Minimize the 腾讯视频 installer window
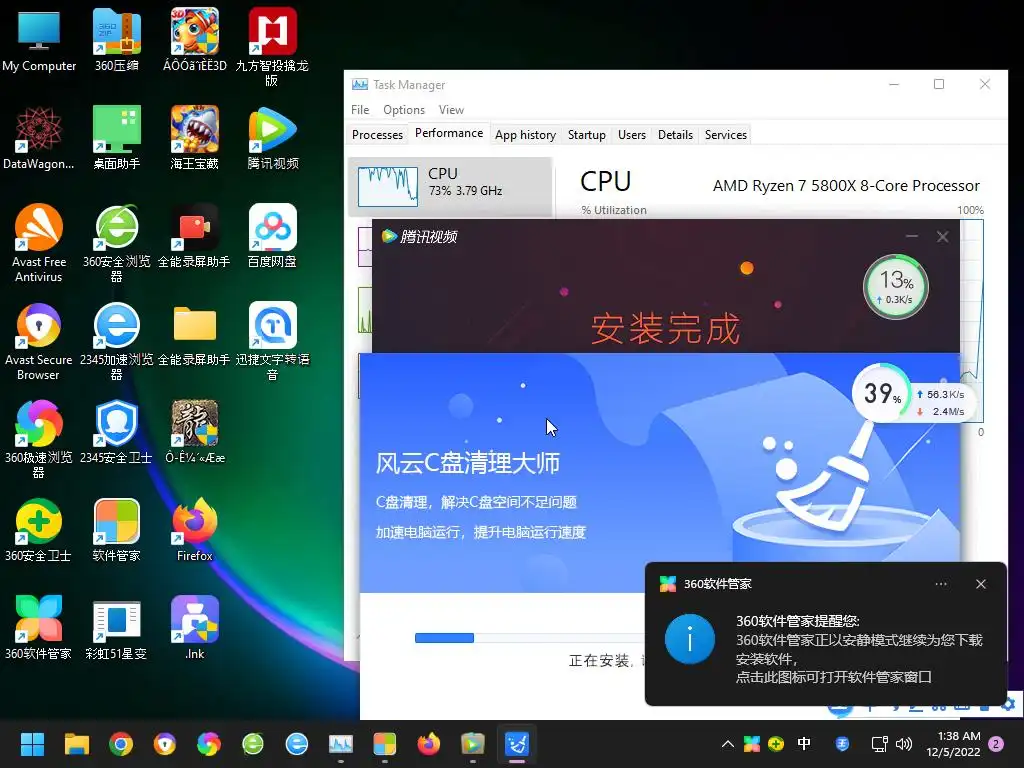This screenshot has height=768, width=1024. (x=912, y=236)
